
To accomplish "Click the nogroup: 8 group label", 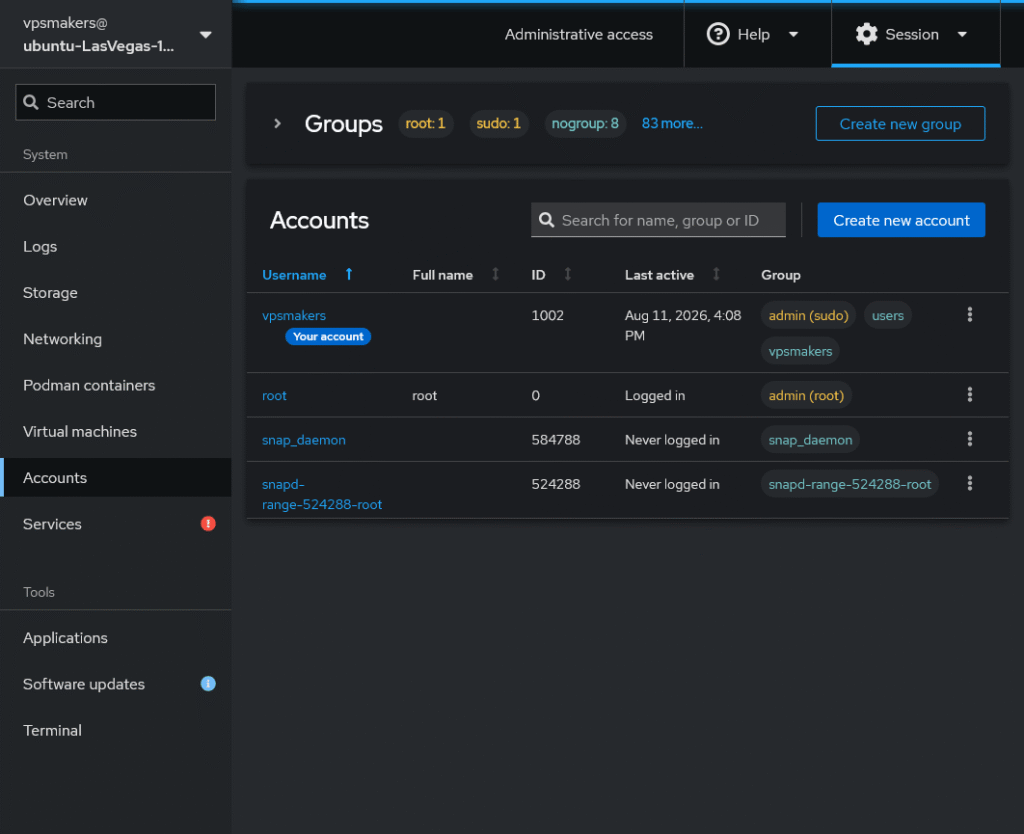I will click(x=585, y=123).
